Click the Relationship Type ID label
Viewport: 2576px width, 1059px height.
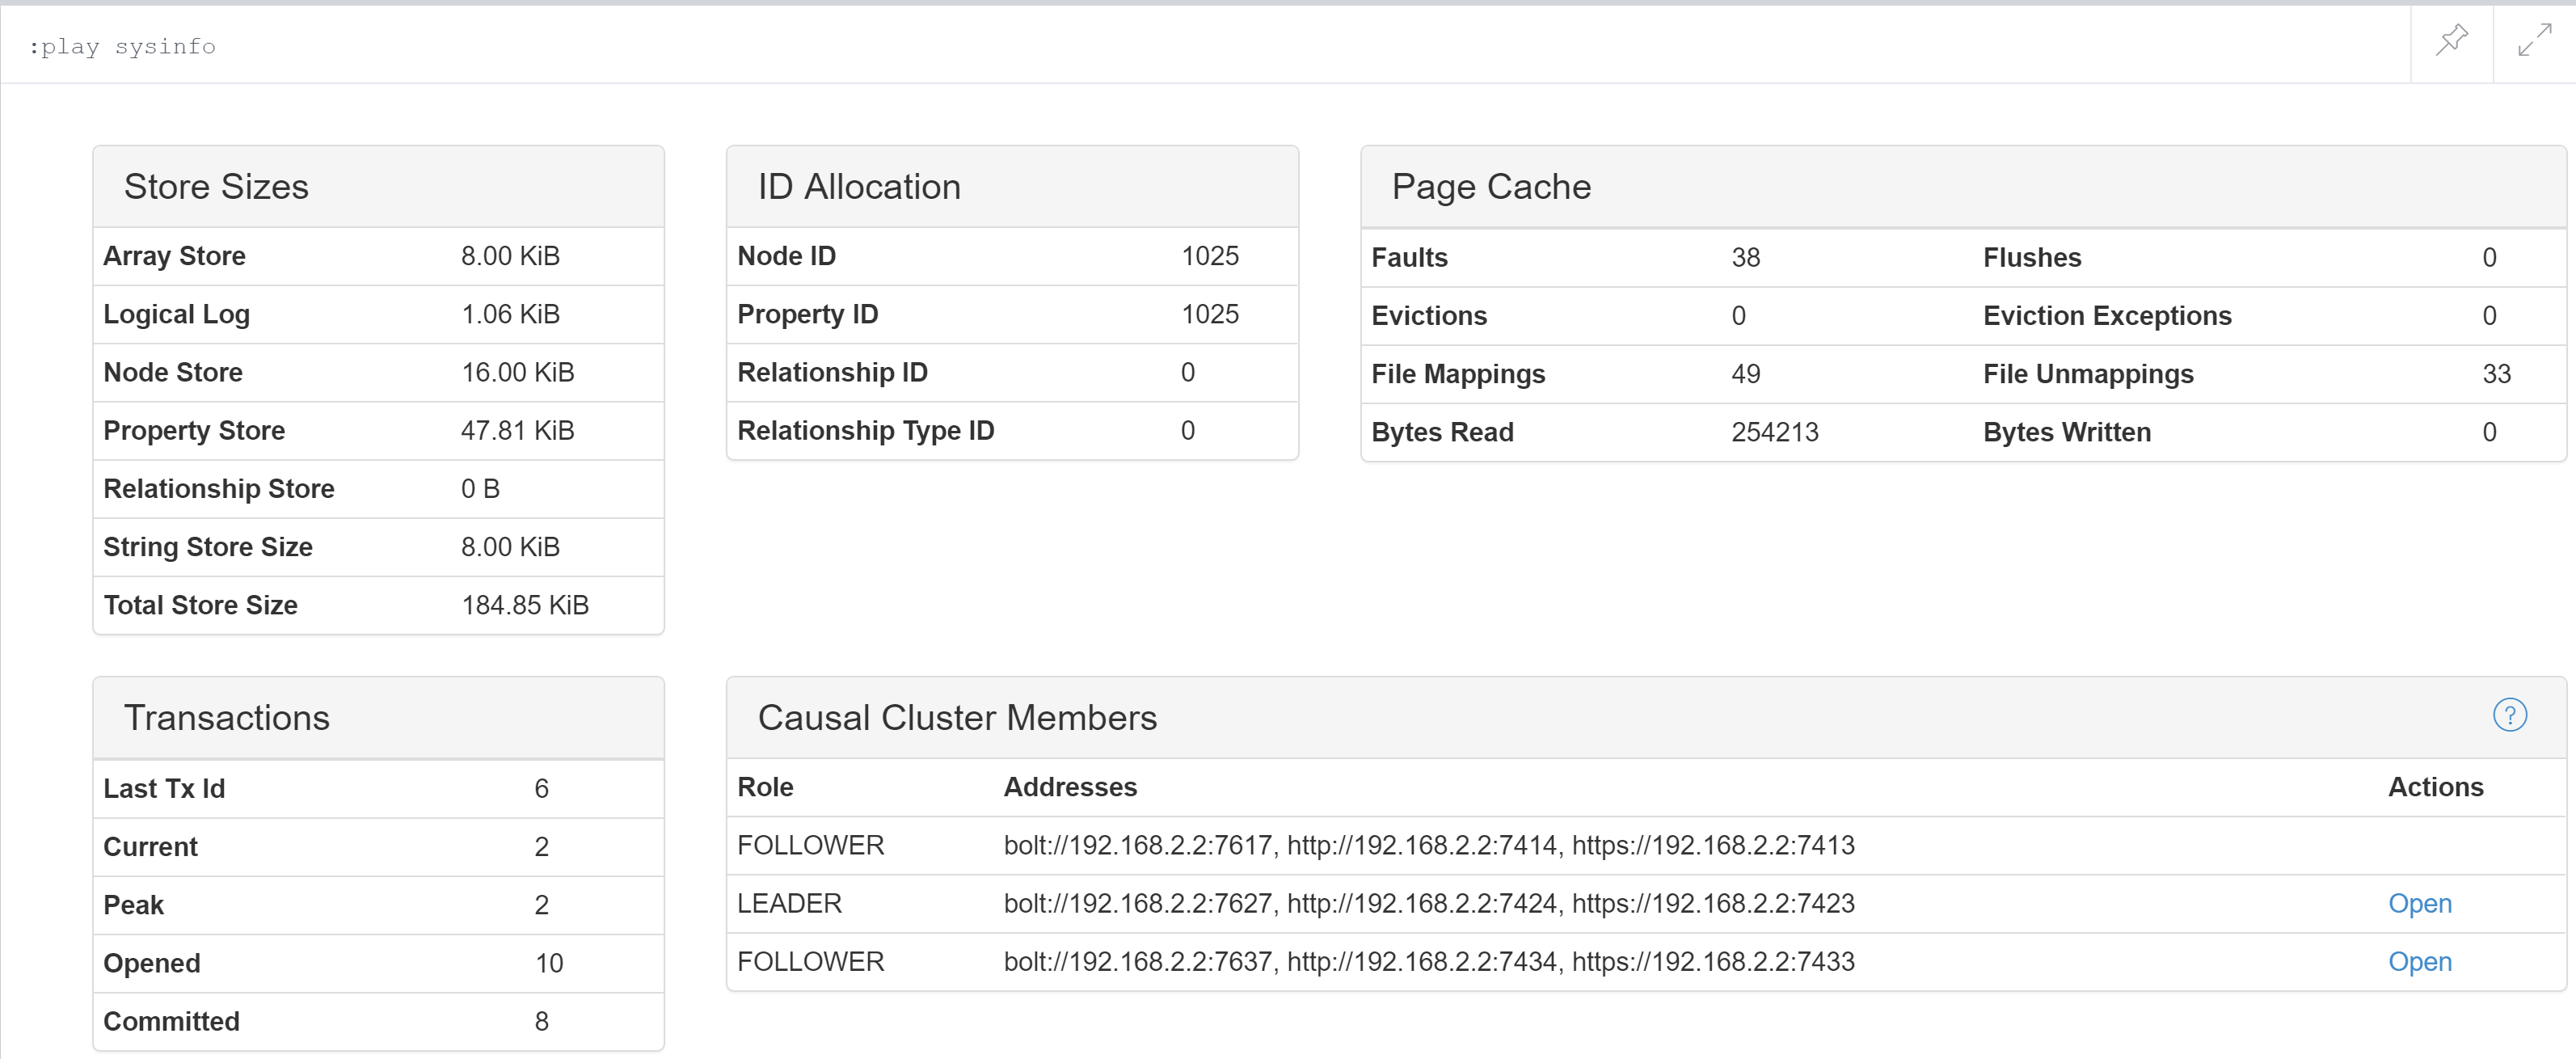coord(865,430)
